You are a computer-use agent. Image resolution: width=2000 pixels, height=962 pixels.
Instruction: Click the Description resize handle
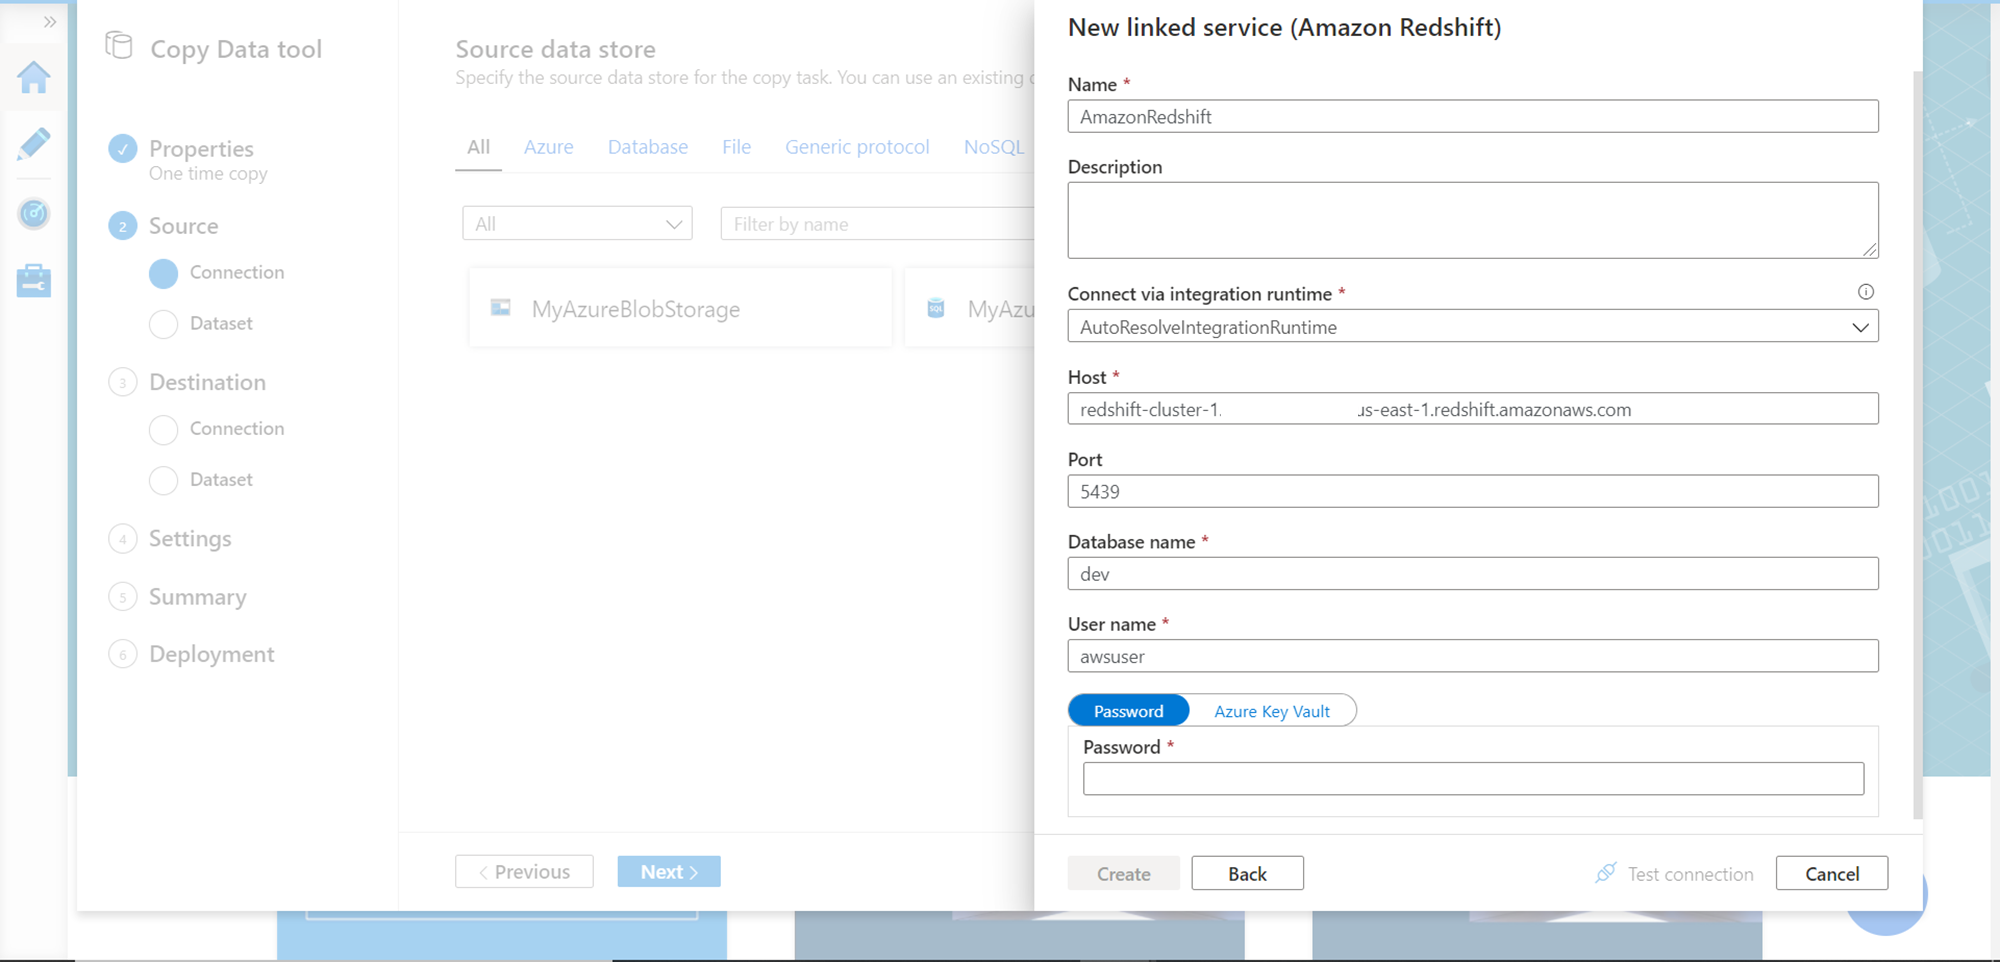[x=1870, y=250]
